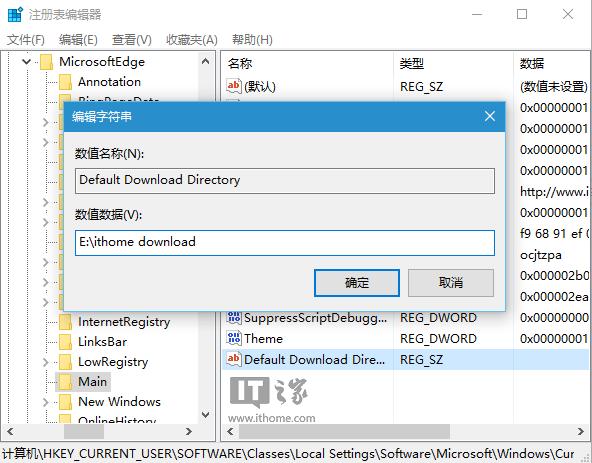The image size is (592, 463).
Task: Click REG_SZ type of Default Download row
Action: [421, 360]
